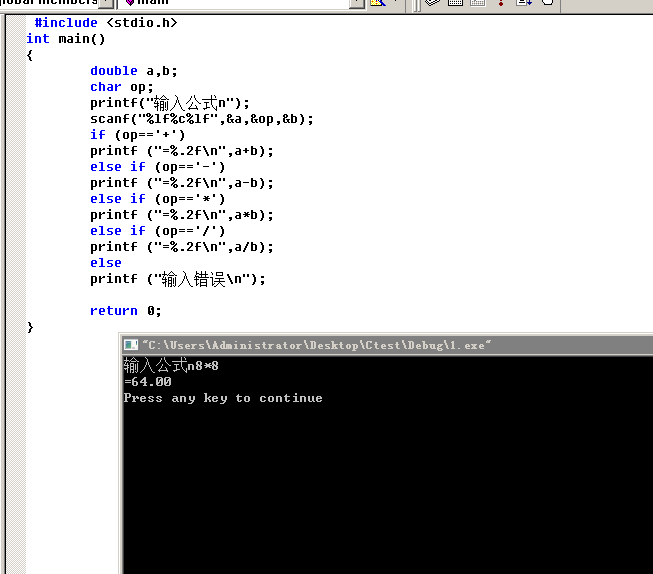
Task: Click the "if (op=='+')" line
Action: pos(137,135)
